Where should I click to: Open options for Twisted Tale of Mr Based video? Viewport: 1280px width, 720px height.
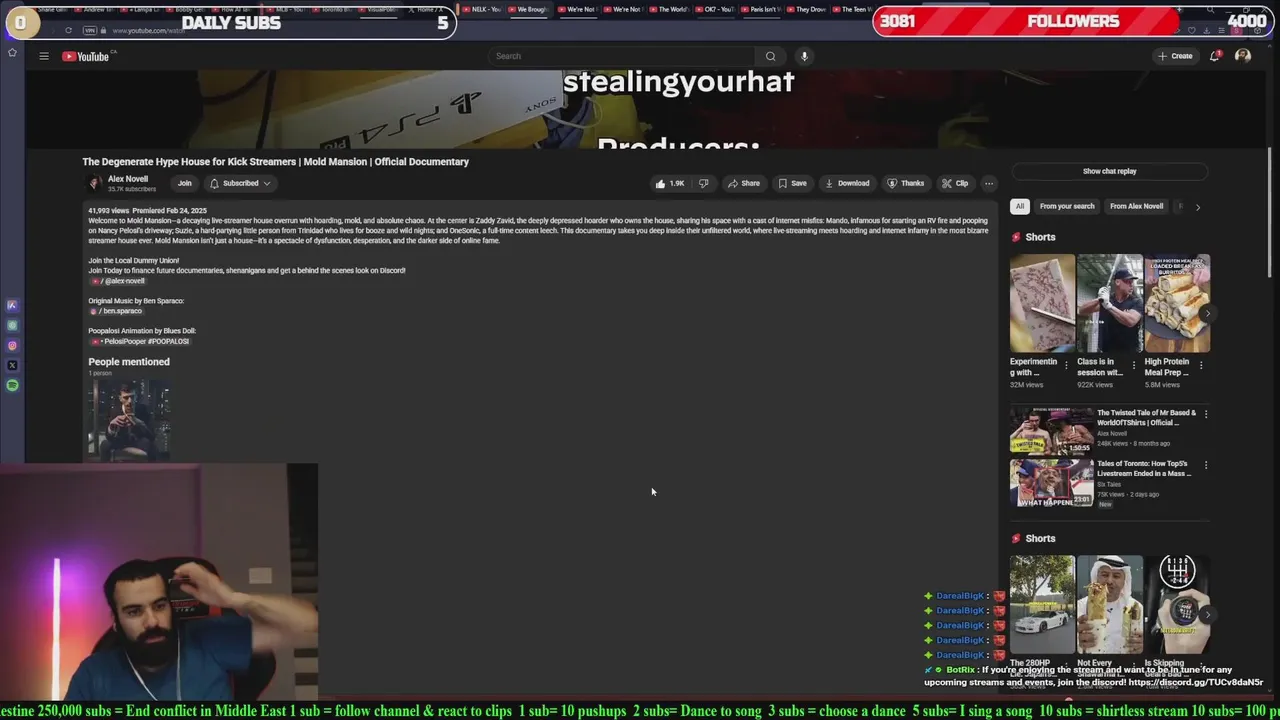click(x=1206, y=414)
